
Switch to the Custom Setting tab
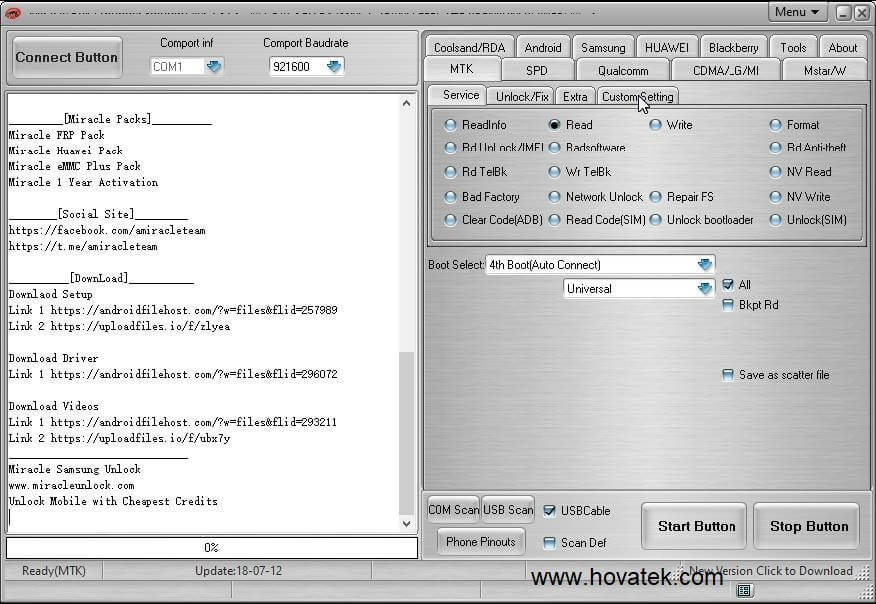coord(637,96)
